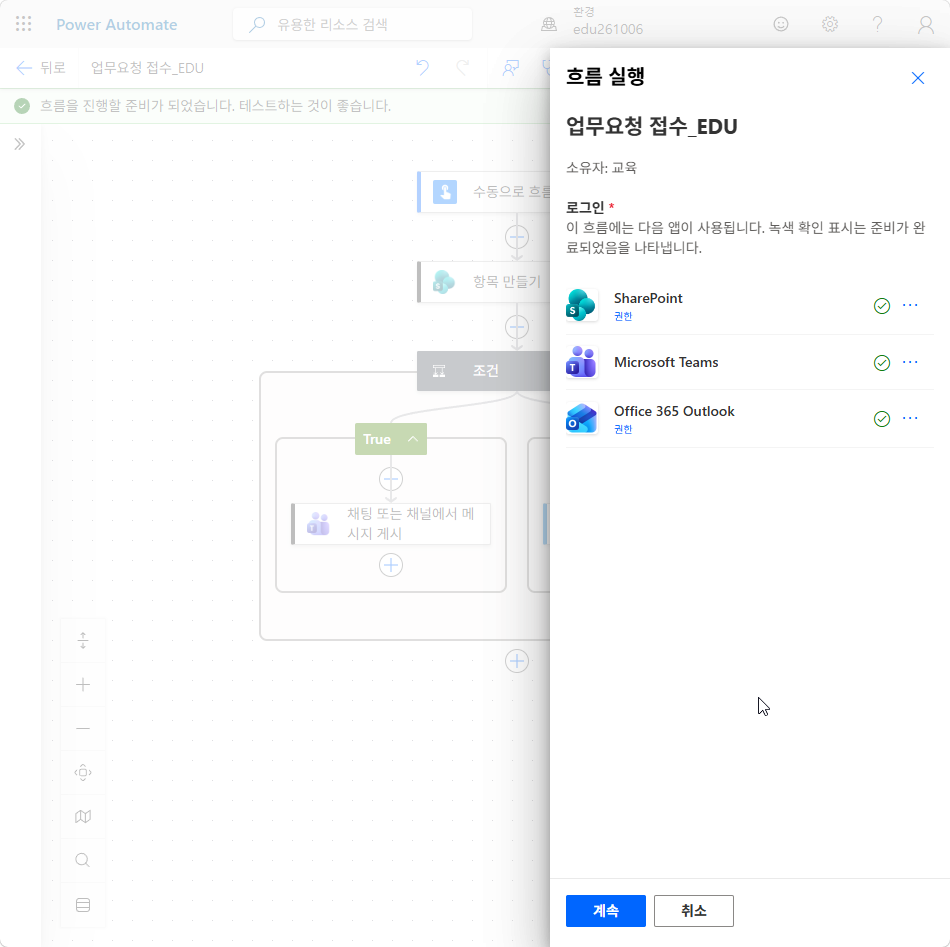Add a step below the manual trigger
950x947 pixels.
tap(517, 237)
